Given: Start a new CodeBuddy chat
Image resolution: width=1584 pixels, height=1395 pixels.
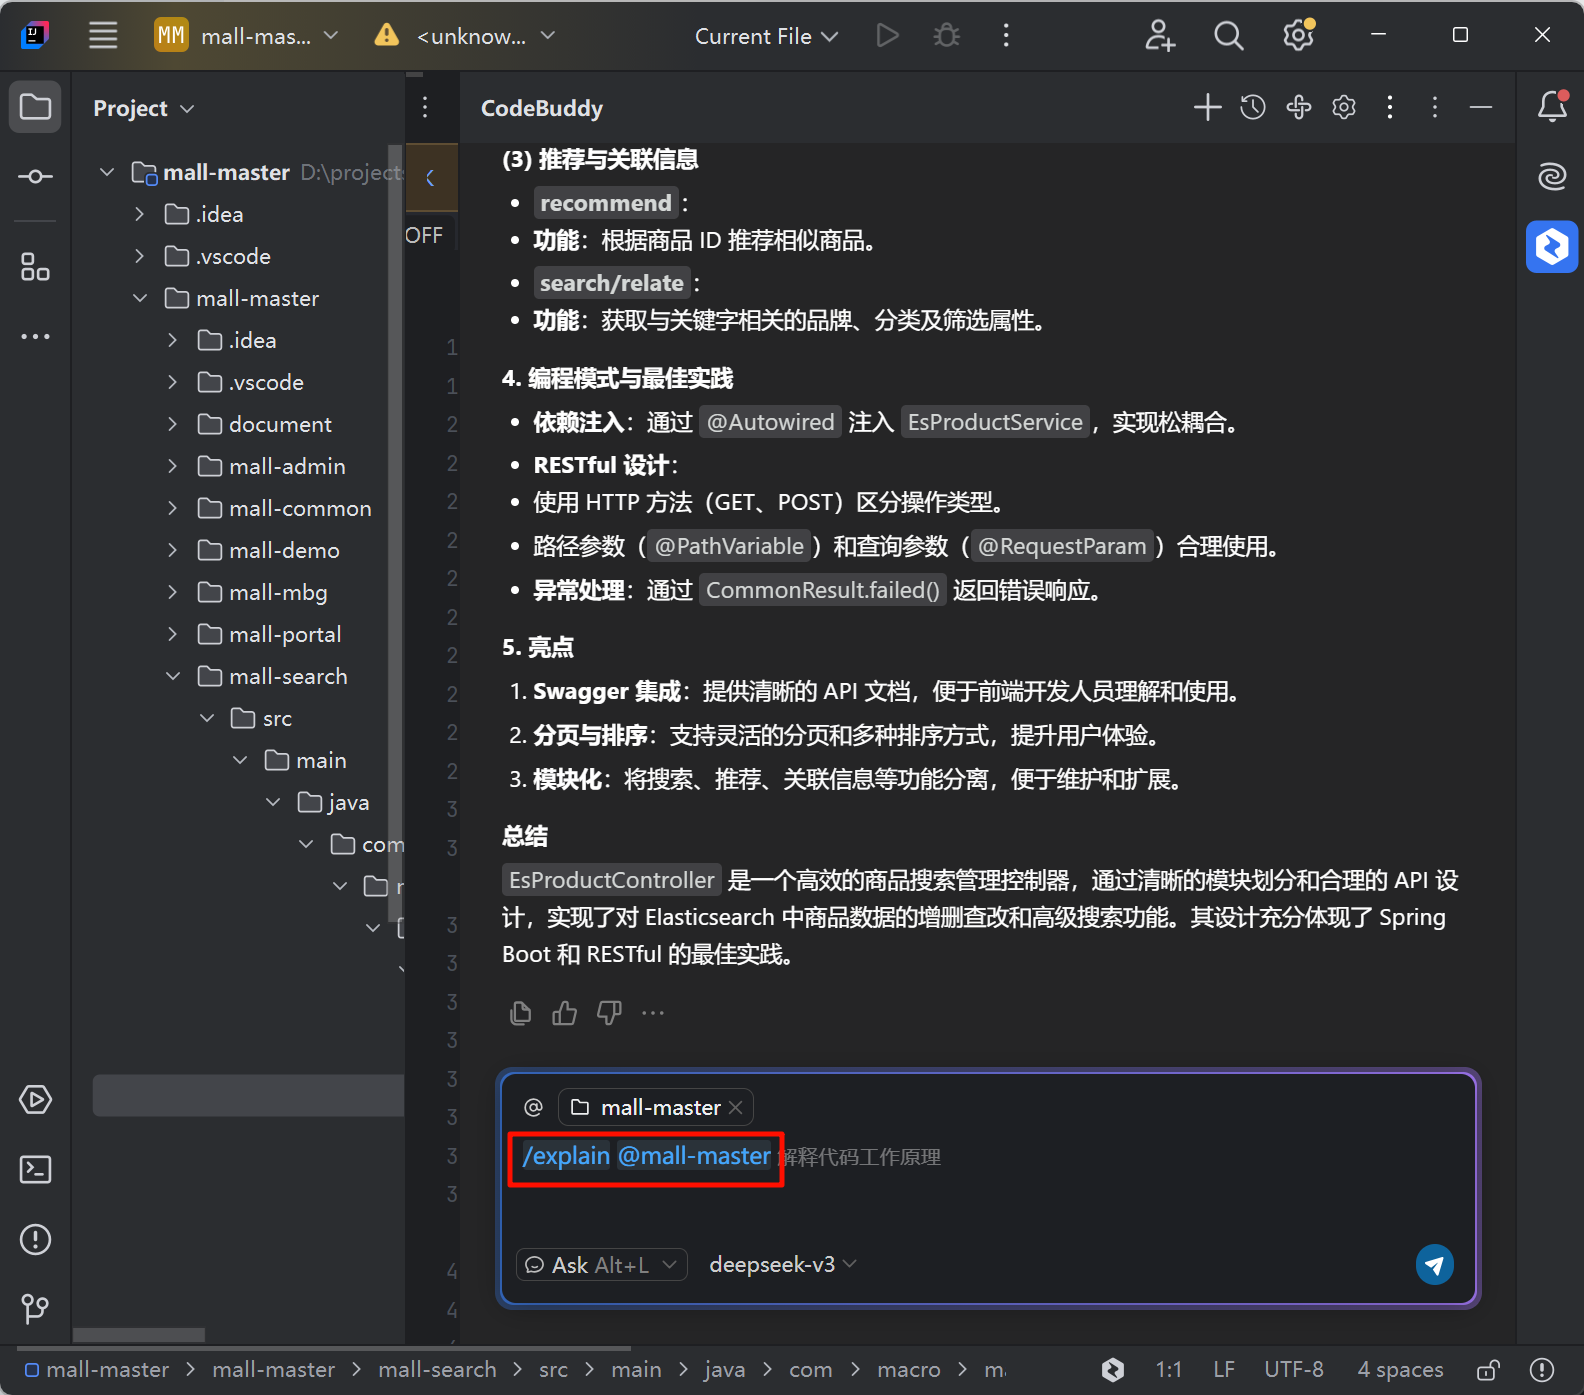Looking at the screenshot, I should tap(1207, 107).
